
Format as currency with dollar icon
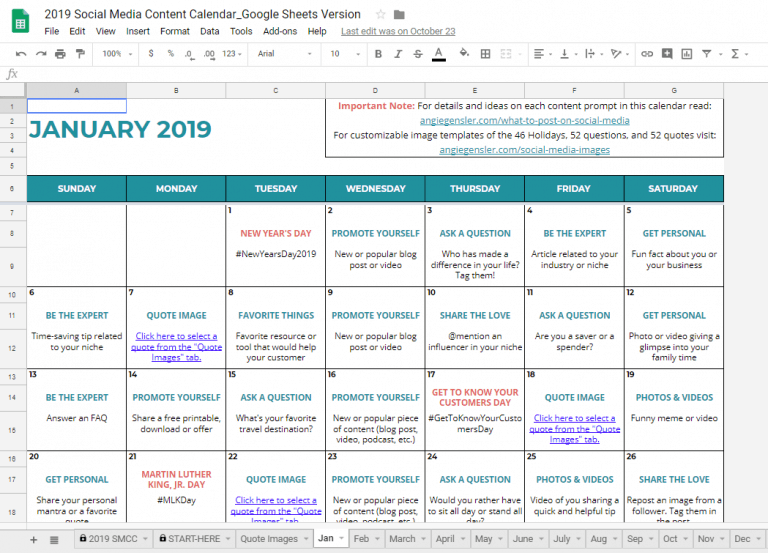coord(151,54)
